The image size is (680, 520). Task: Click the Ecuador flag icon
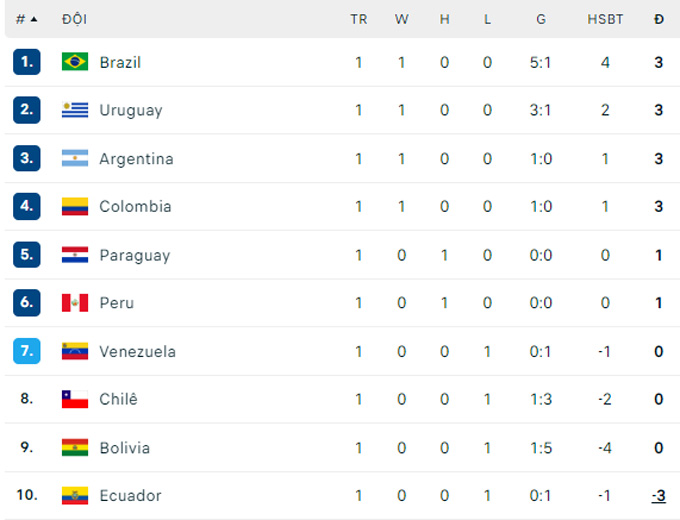tap(75, 495)
